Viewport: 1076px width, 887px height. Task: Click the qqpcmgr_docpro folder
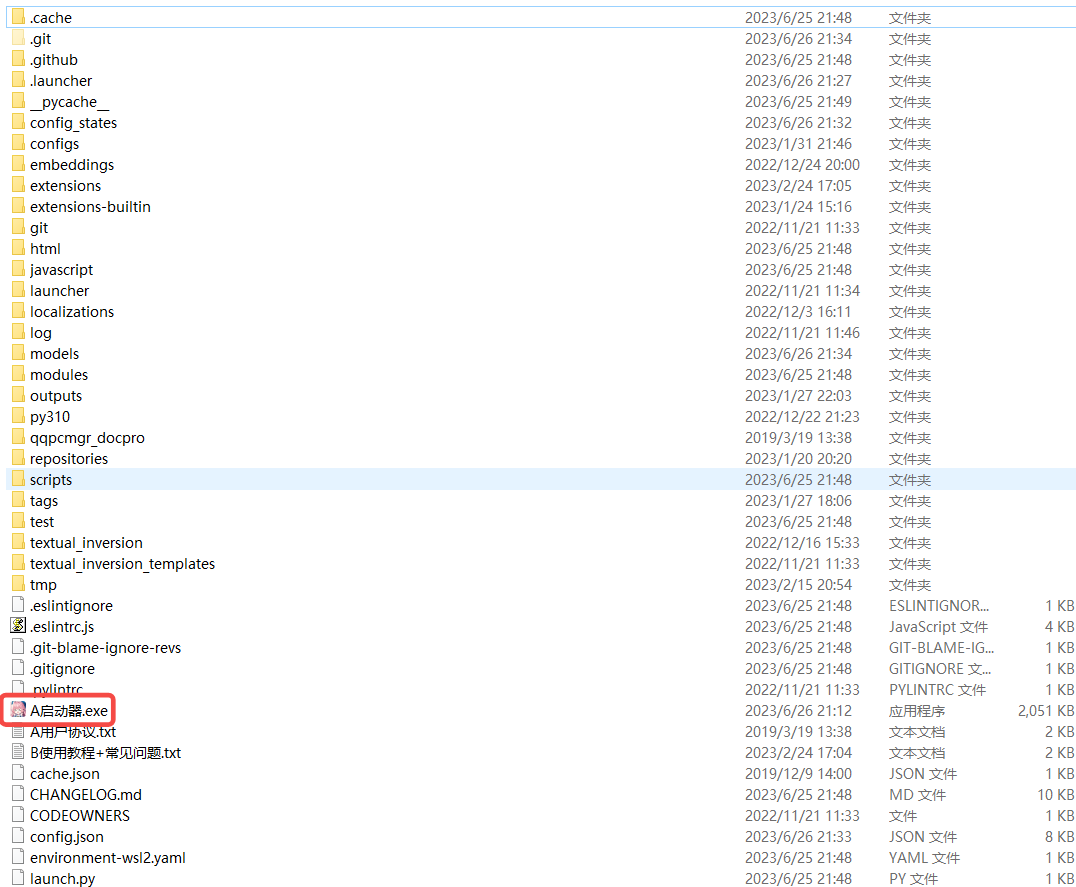click(87, 437)
